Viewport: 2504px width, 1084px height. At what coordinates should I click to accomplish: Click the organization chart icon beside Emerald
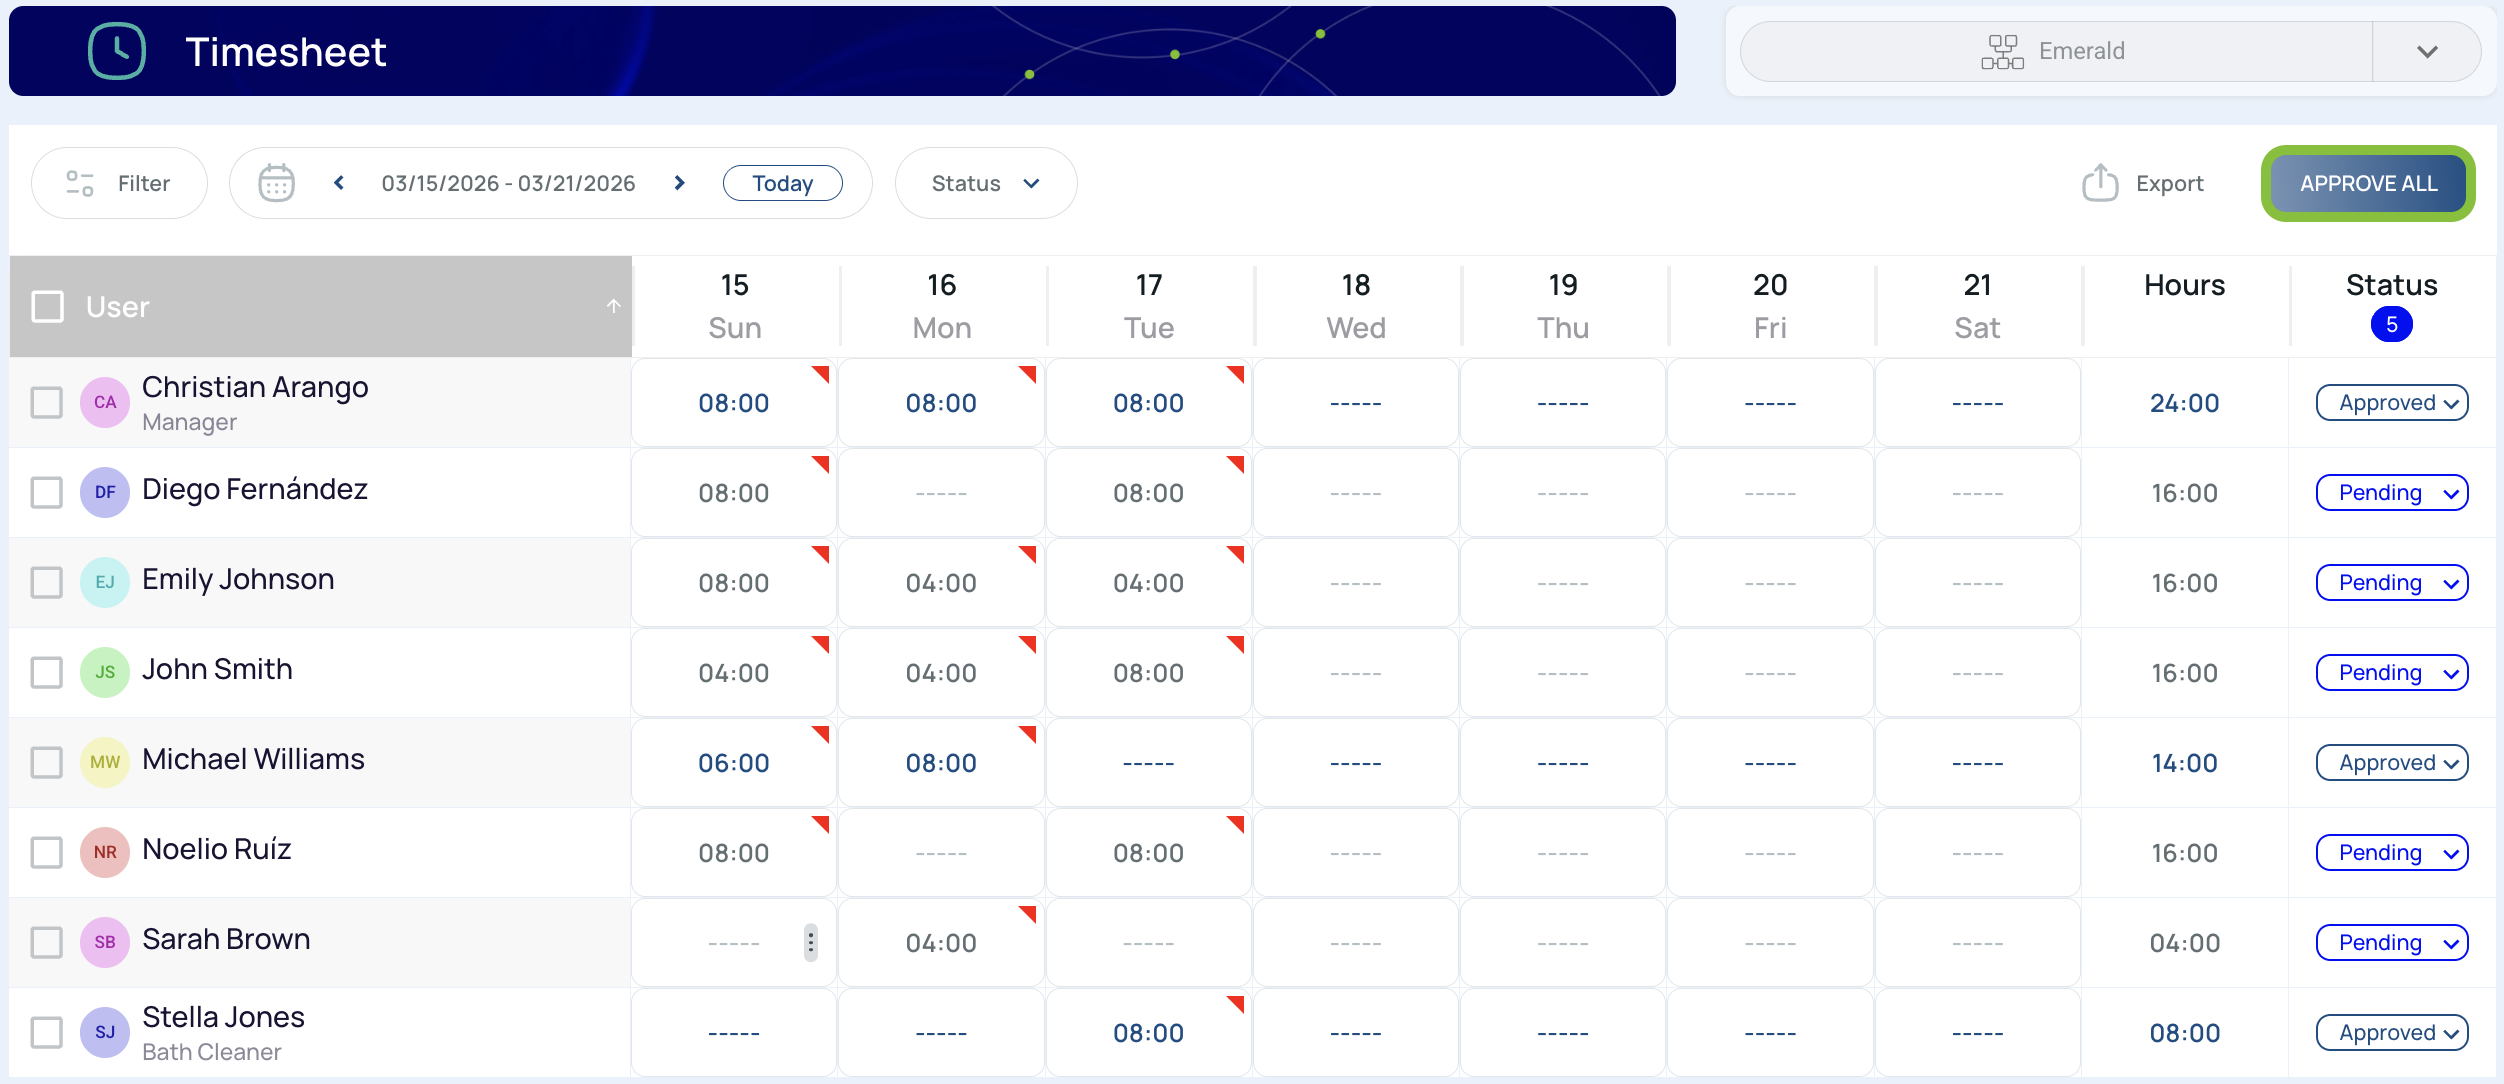(x=2002, y=51)
